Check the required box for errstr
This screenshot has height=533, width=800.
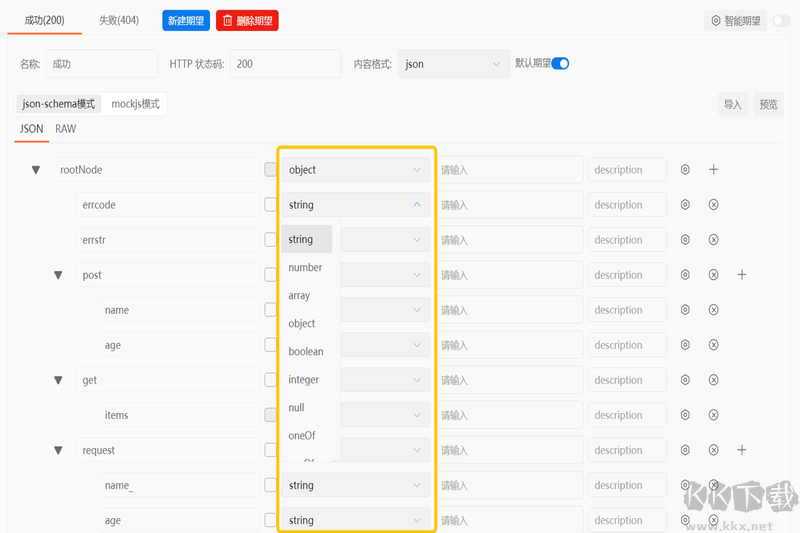270,240
